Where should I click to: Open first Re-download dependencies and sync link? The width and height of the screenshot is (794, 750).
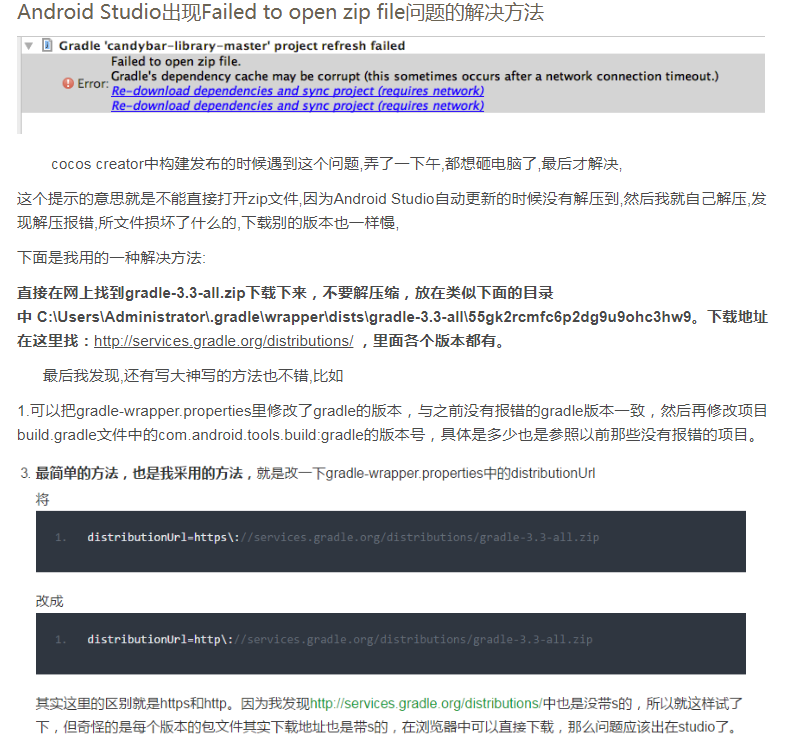click(x=297, y=91)
